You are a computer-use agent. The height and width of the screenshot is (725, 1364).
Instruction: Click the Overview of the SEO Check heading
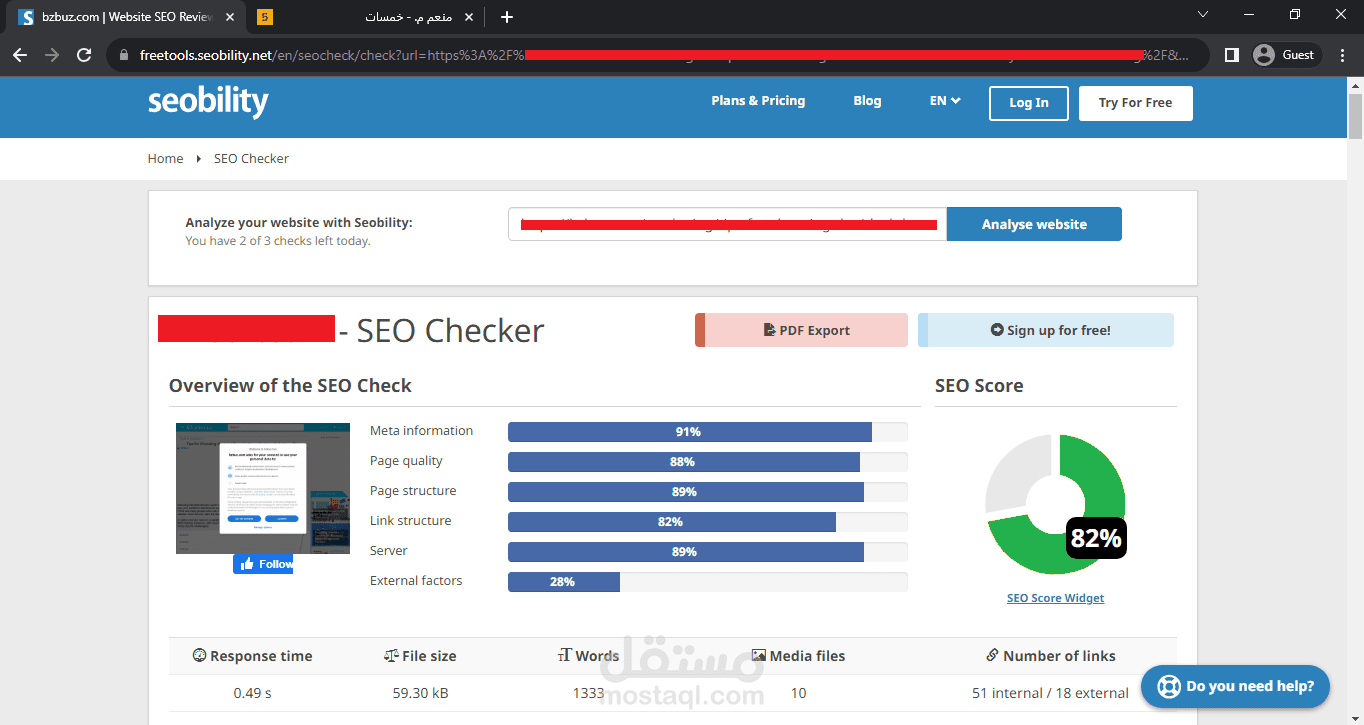point(290,386)
